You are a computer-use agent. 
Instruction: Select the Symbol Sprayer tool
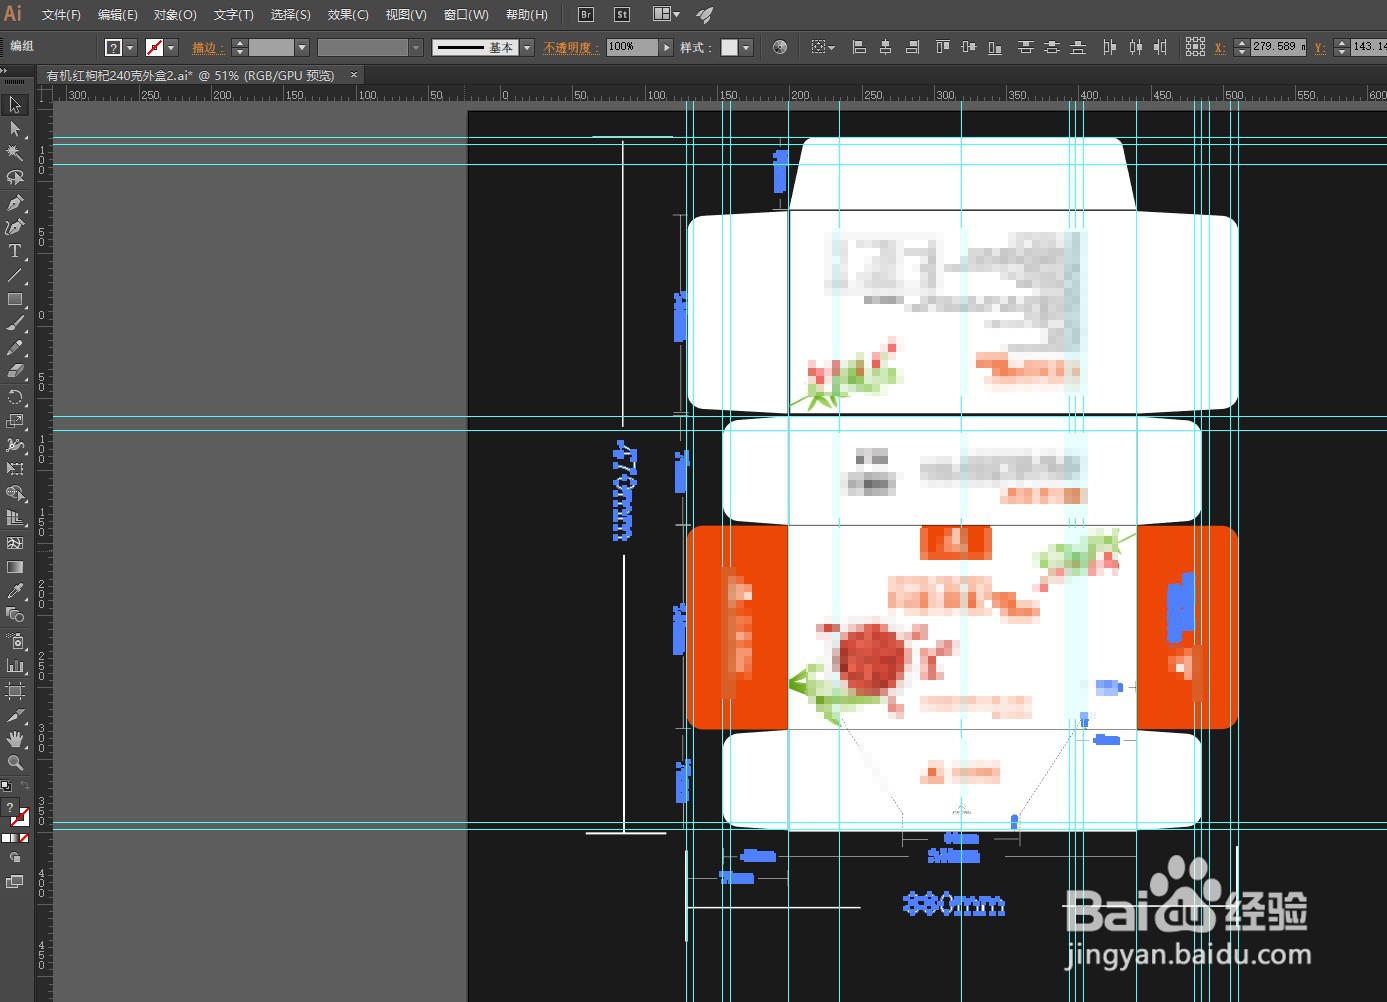point(15,641)
